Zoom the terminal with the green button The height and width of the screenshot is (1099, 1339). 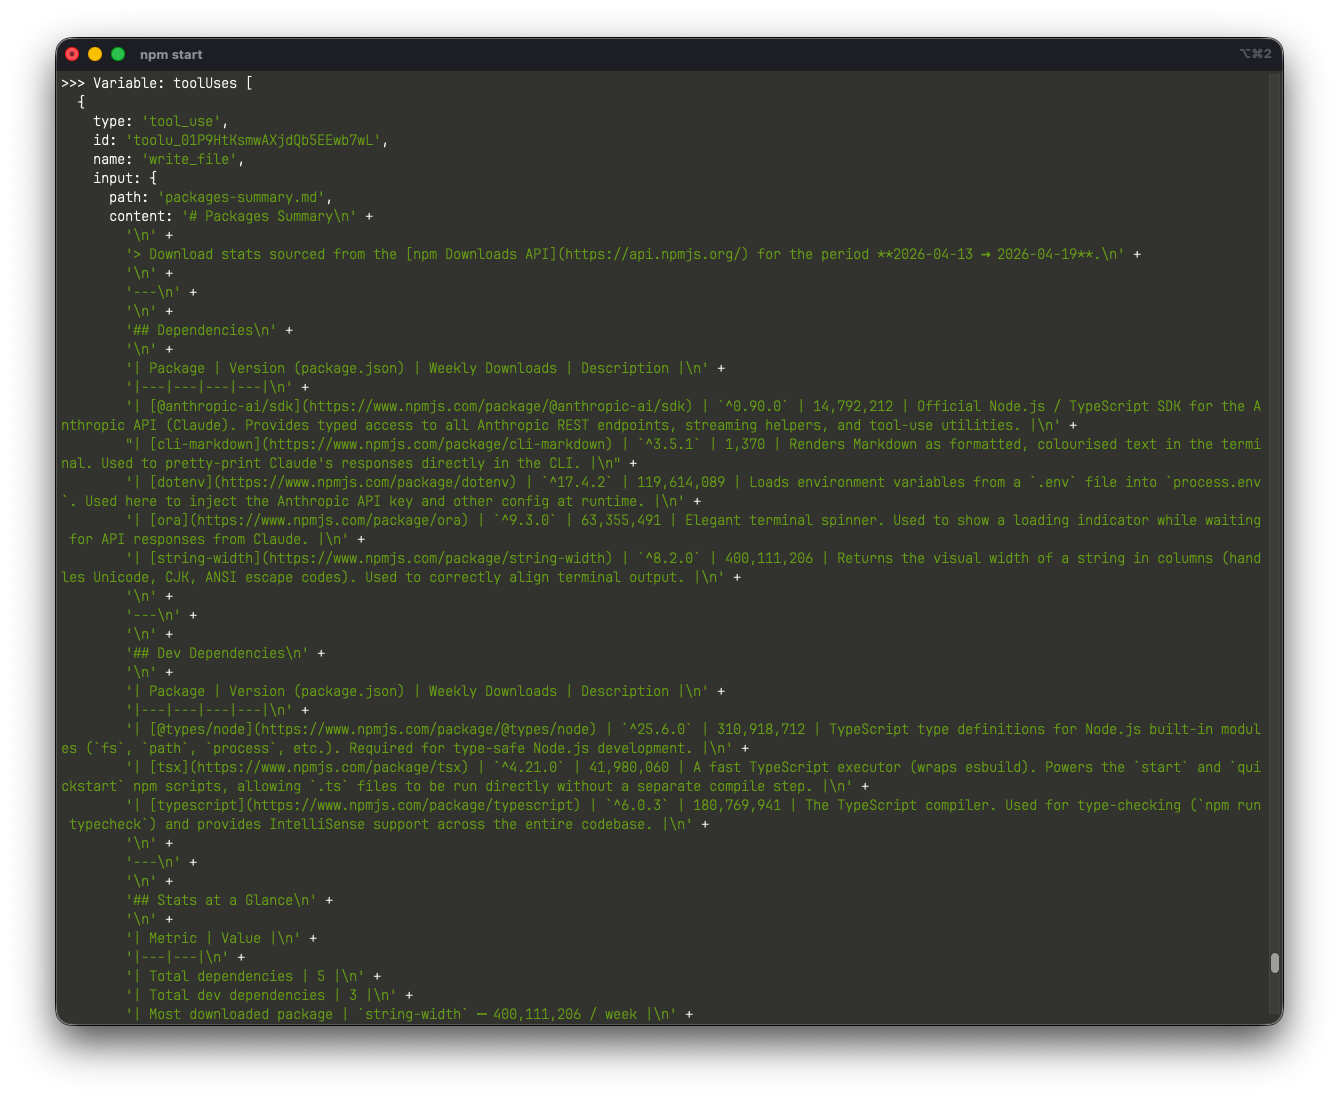tap(118, 54)
